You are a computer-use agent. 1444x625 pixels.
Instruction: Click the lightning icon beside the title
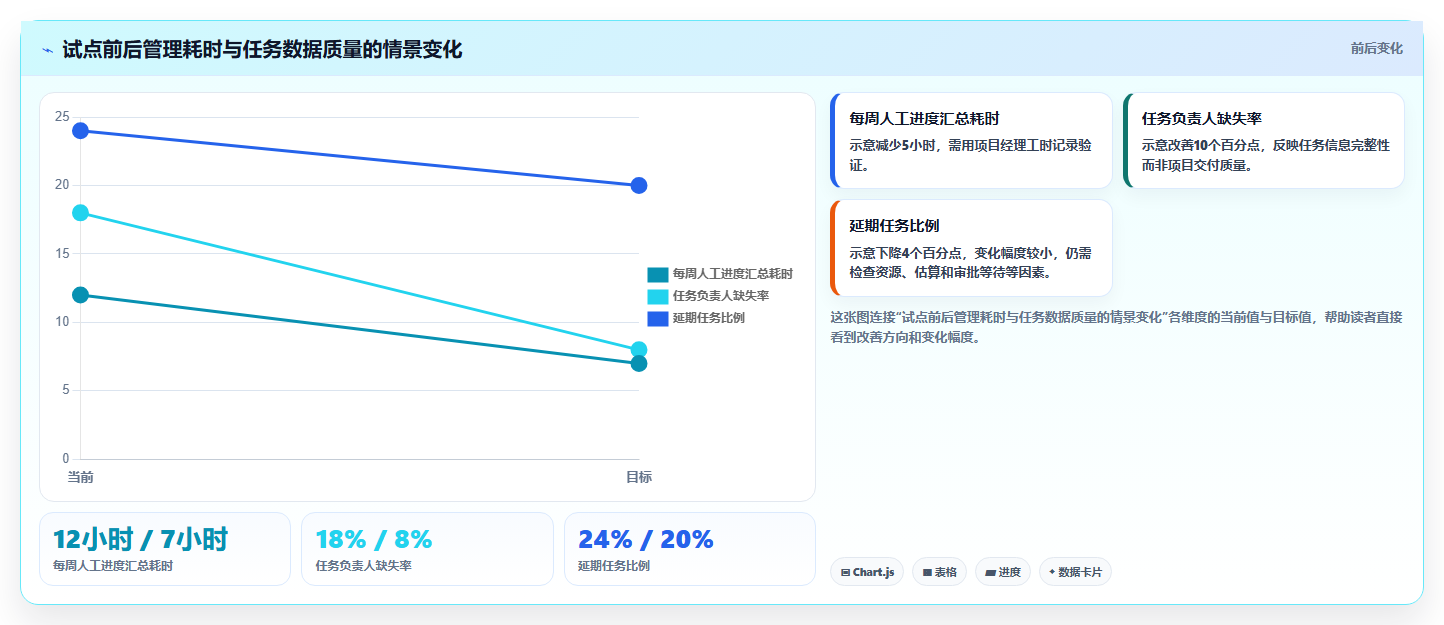(x=47, y=50)
